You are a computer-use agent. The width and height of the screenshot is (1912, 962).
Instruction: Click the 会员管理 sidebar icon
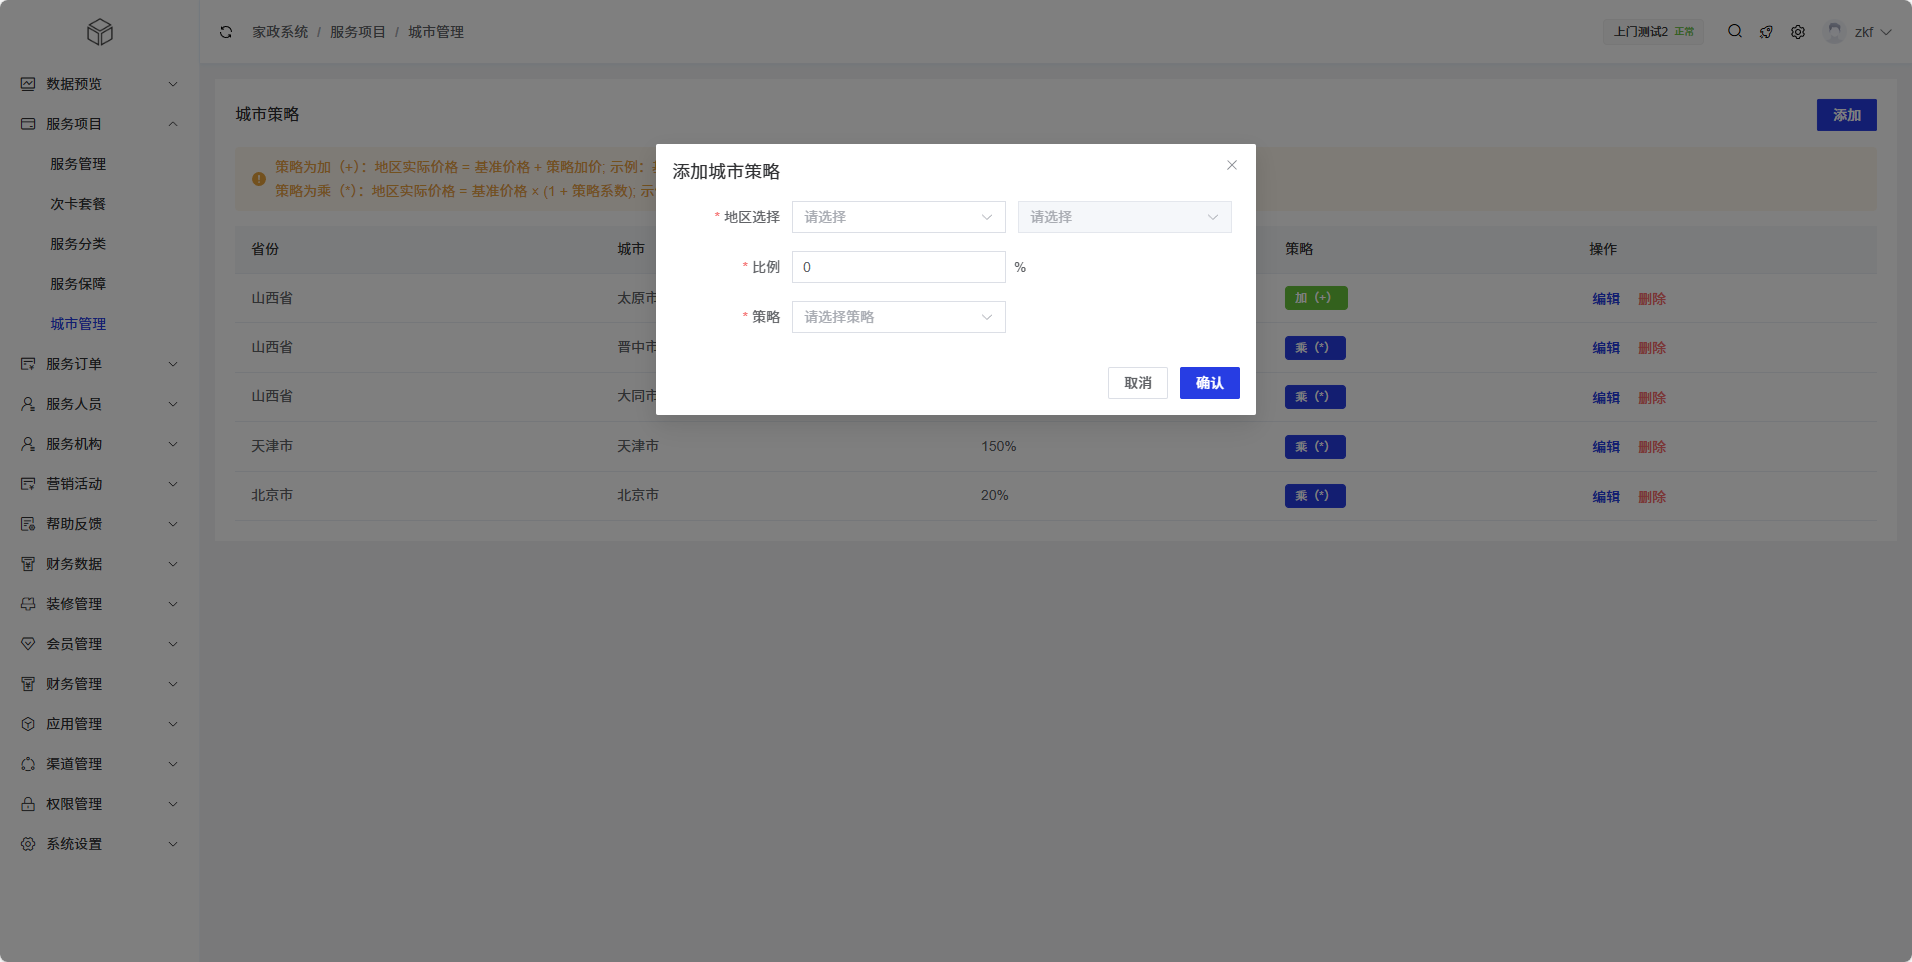(28, 644)
